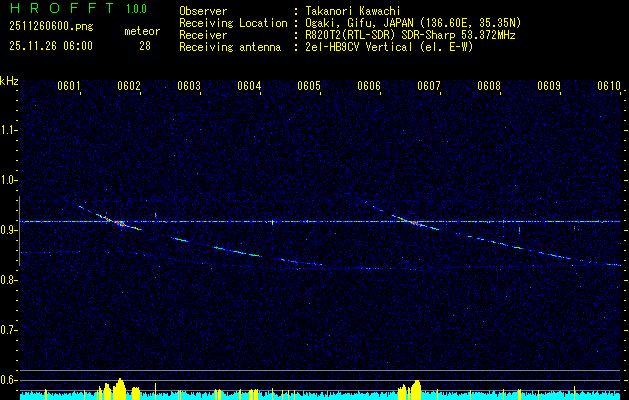Image resolution: width=629 pixels, height=400 pixels.
Task: Click the kHz axis unit label
Action: (9, 80)
